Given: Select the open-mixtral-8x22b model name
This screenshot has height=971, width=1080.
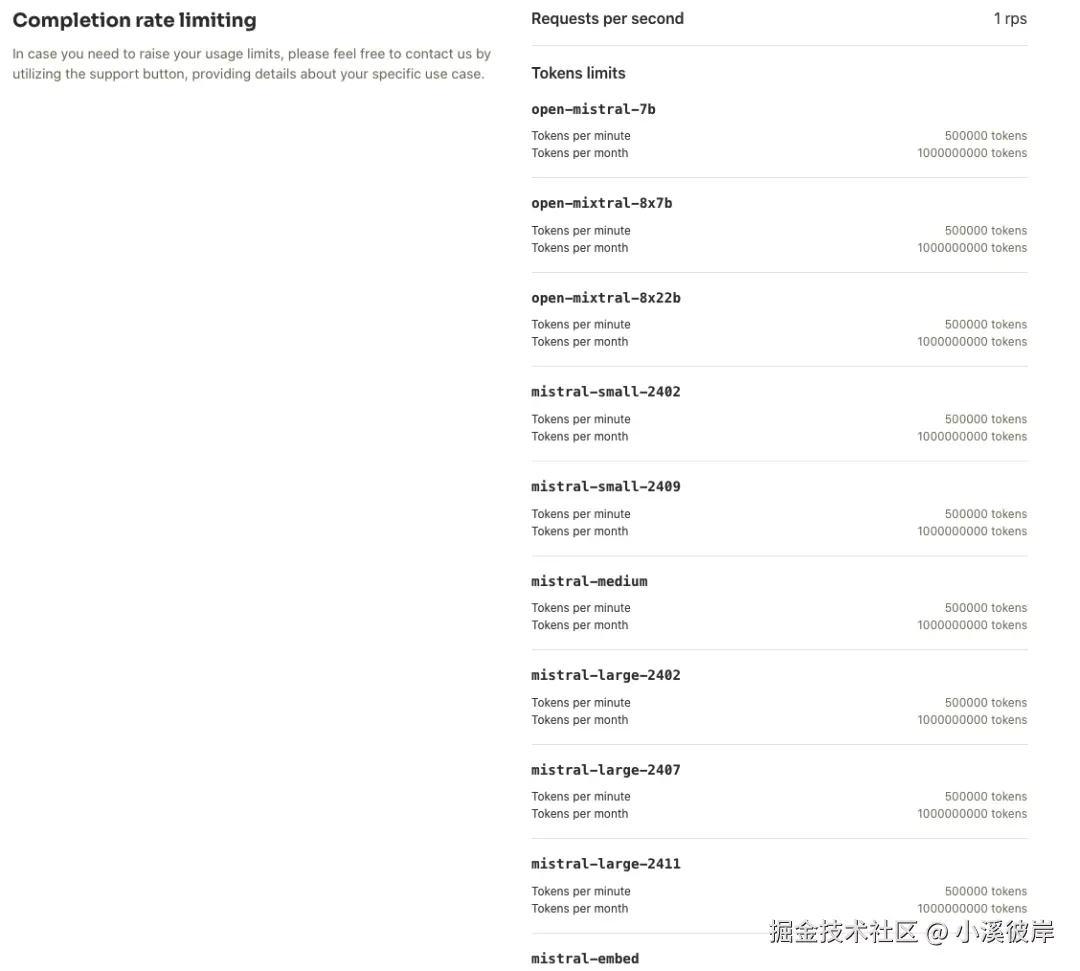Looking at the screenshot, I should 605,297.
